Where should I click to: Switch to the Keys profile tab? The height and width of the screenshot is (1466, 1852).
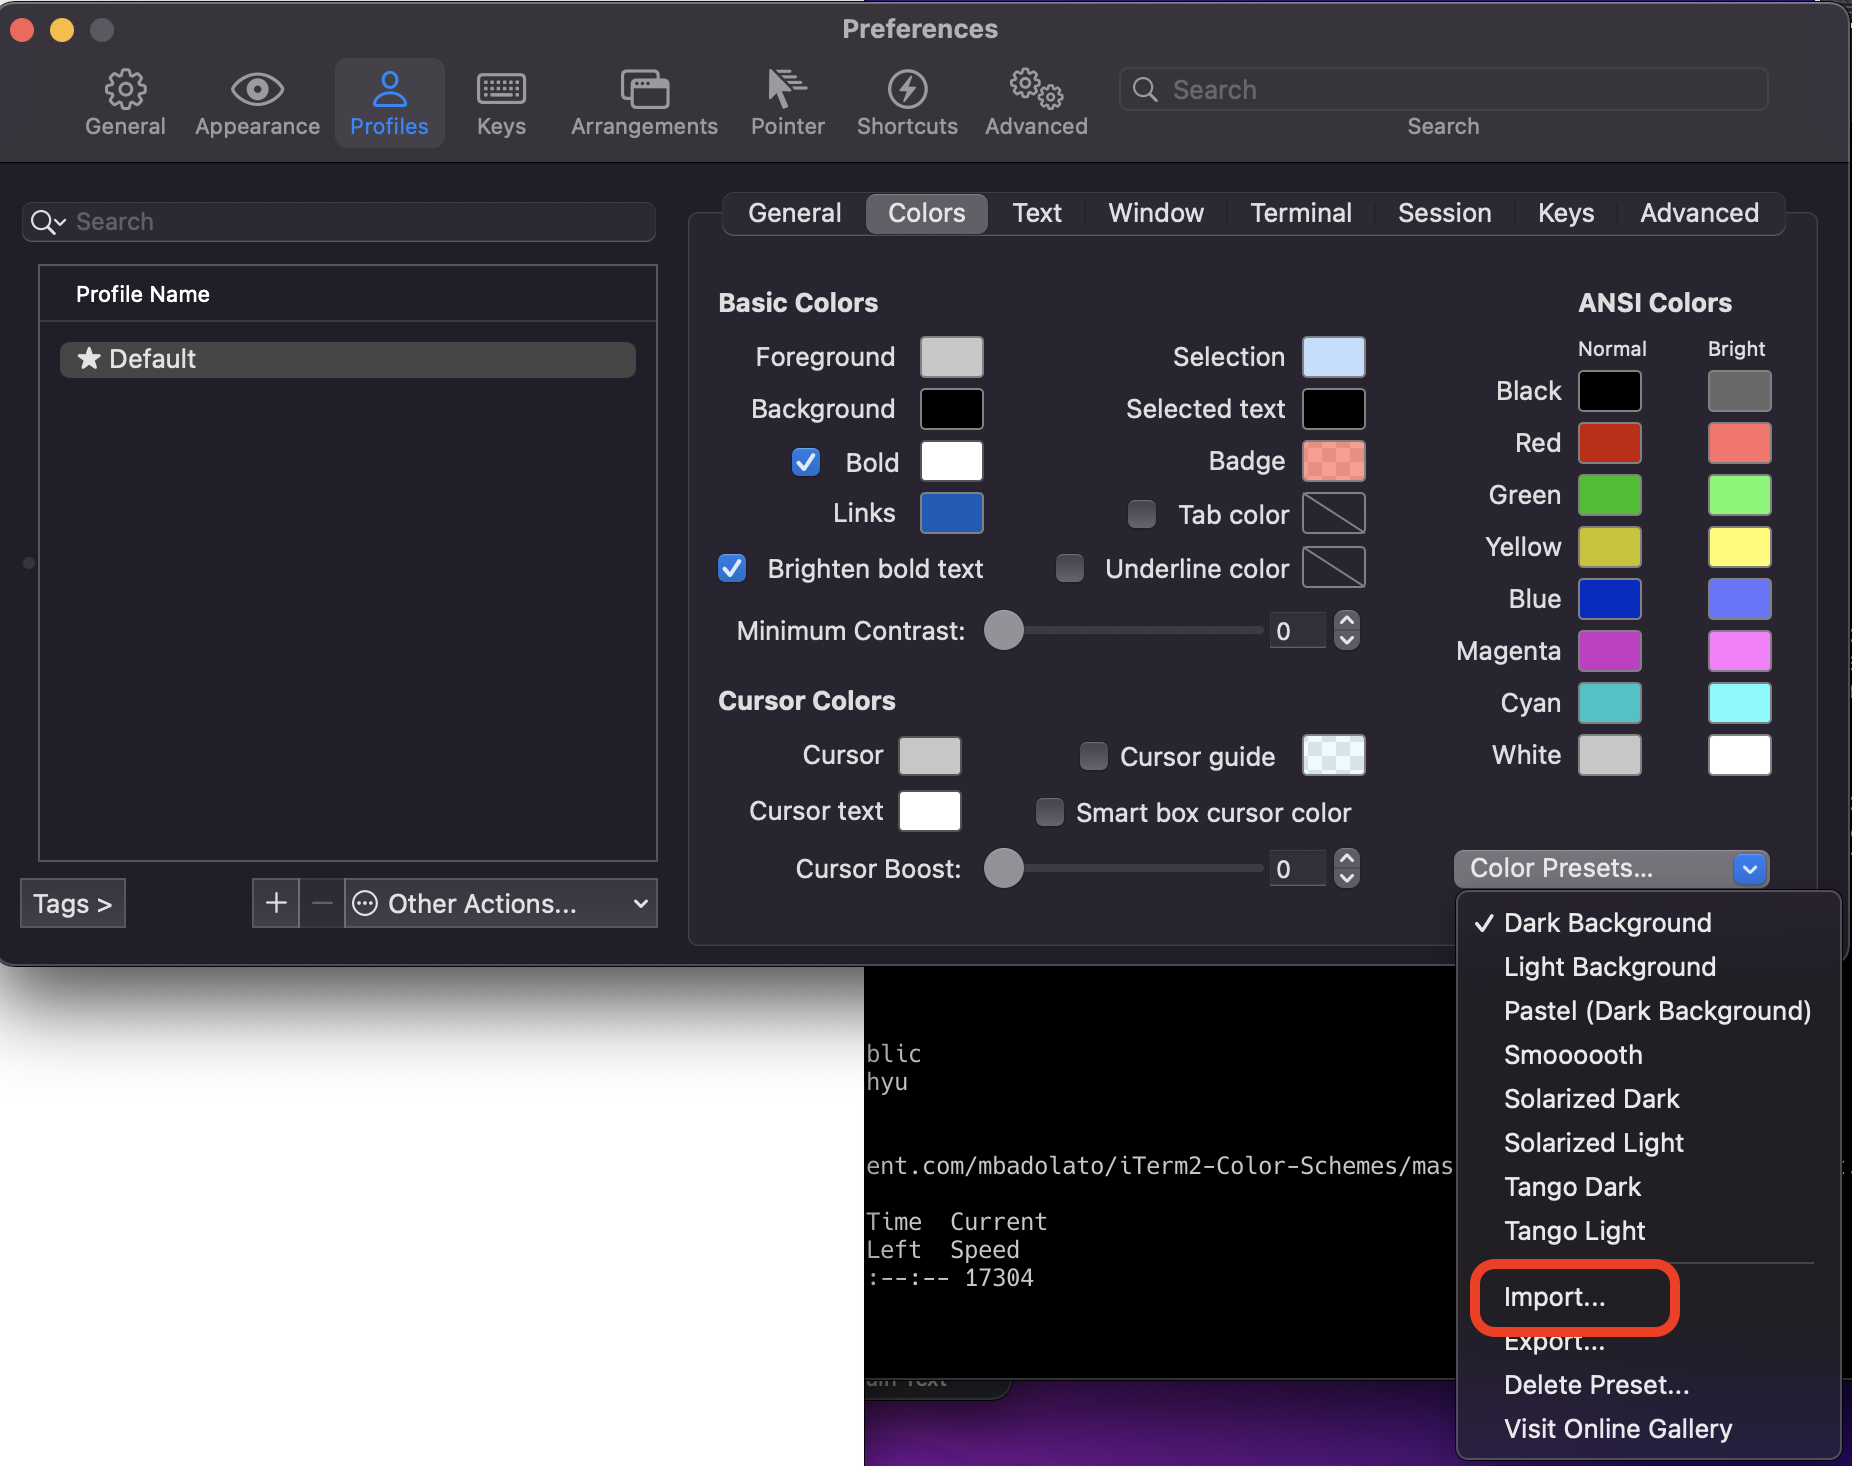(x=1566, y=213)
